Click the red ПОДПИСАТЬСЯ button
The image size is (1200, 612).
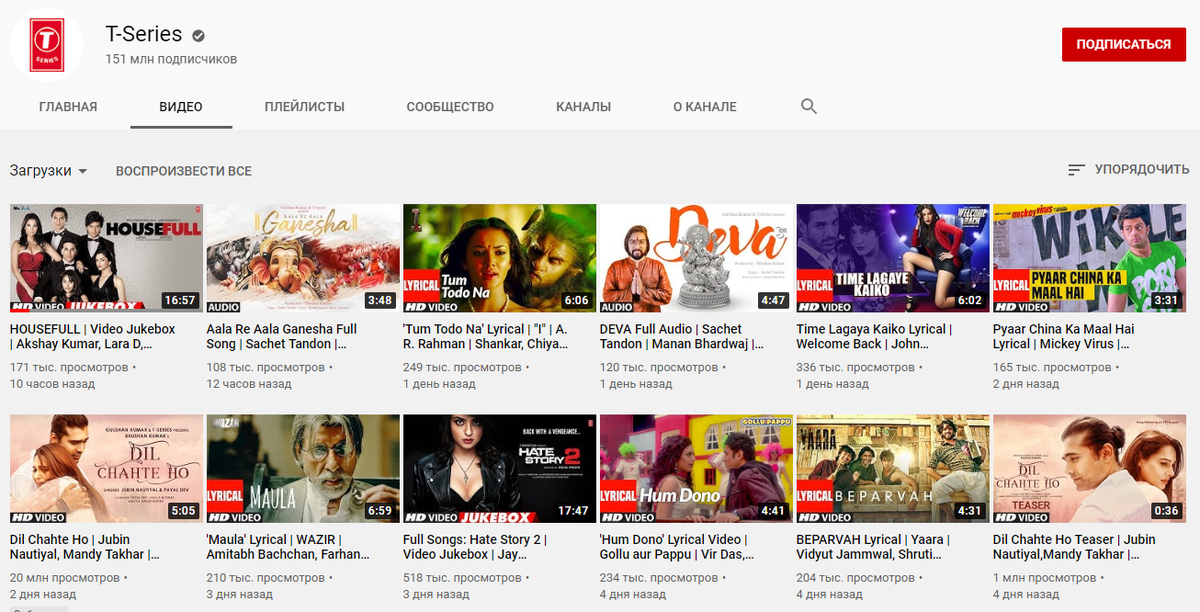tap(1124, 44)
